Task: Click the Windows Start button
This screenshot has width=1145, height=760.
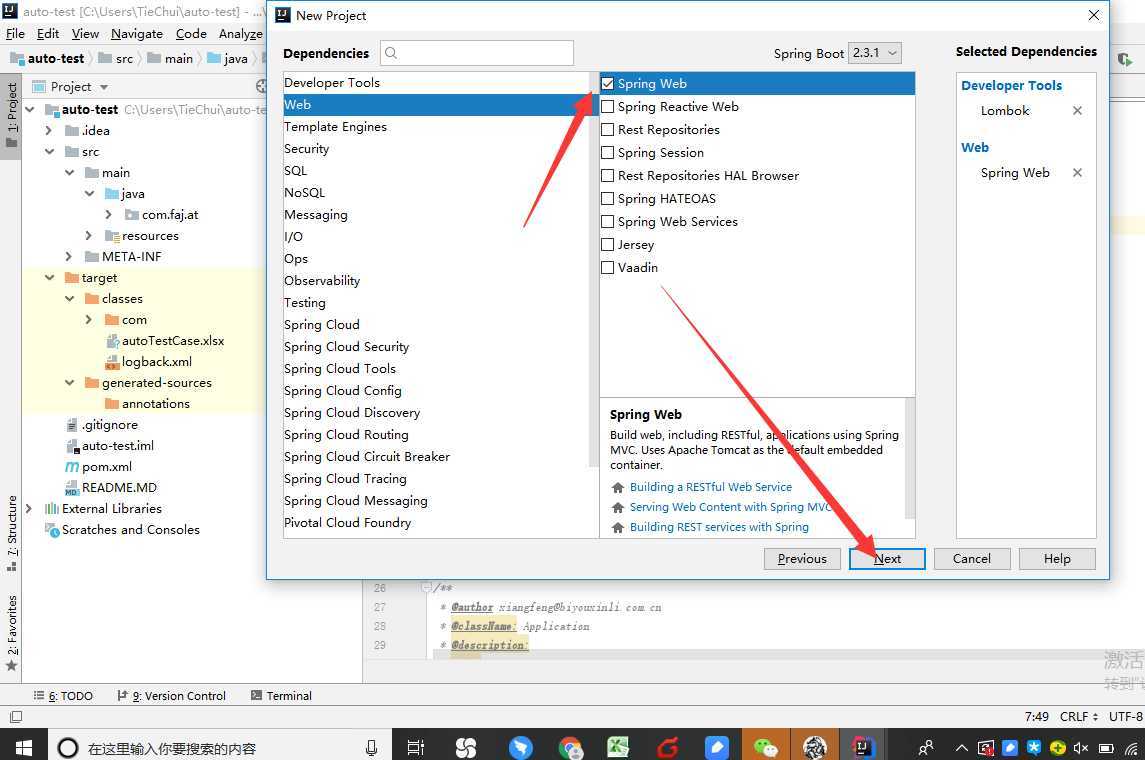Action: tap(23, 748)
